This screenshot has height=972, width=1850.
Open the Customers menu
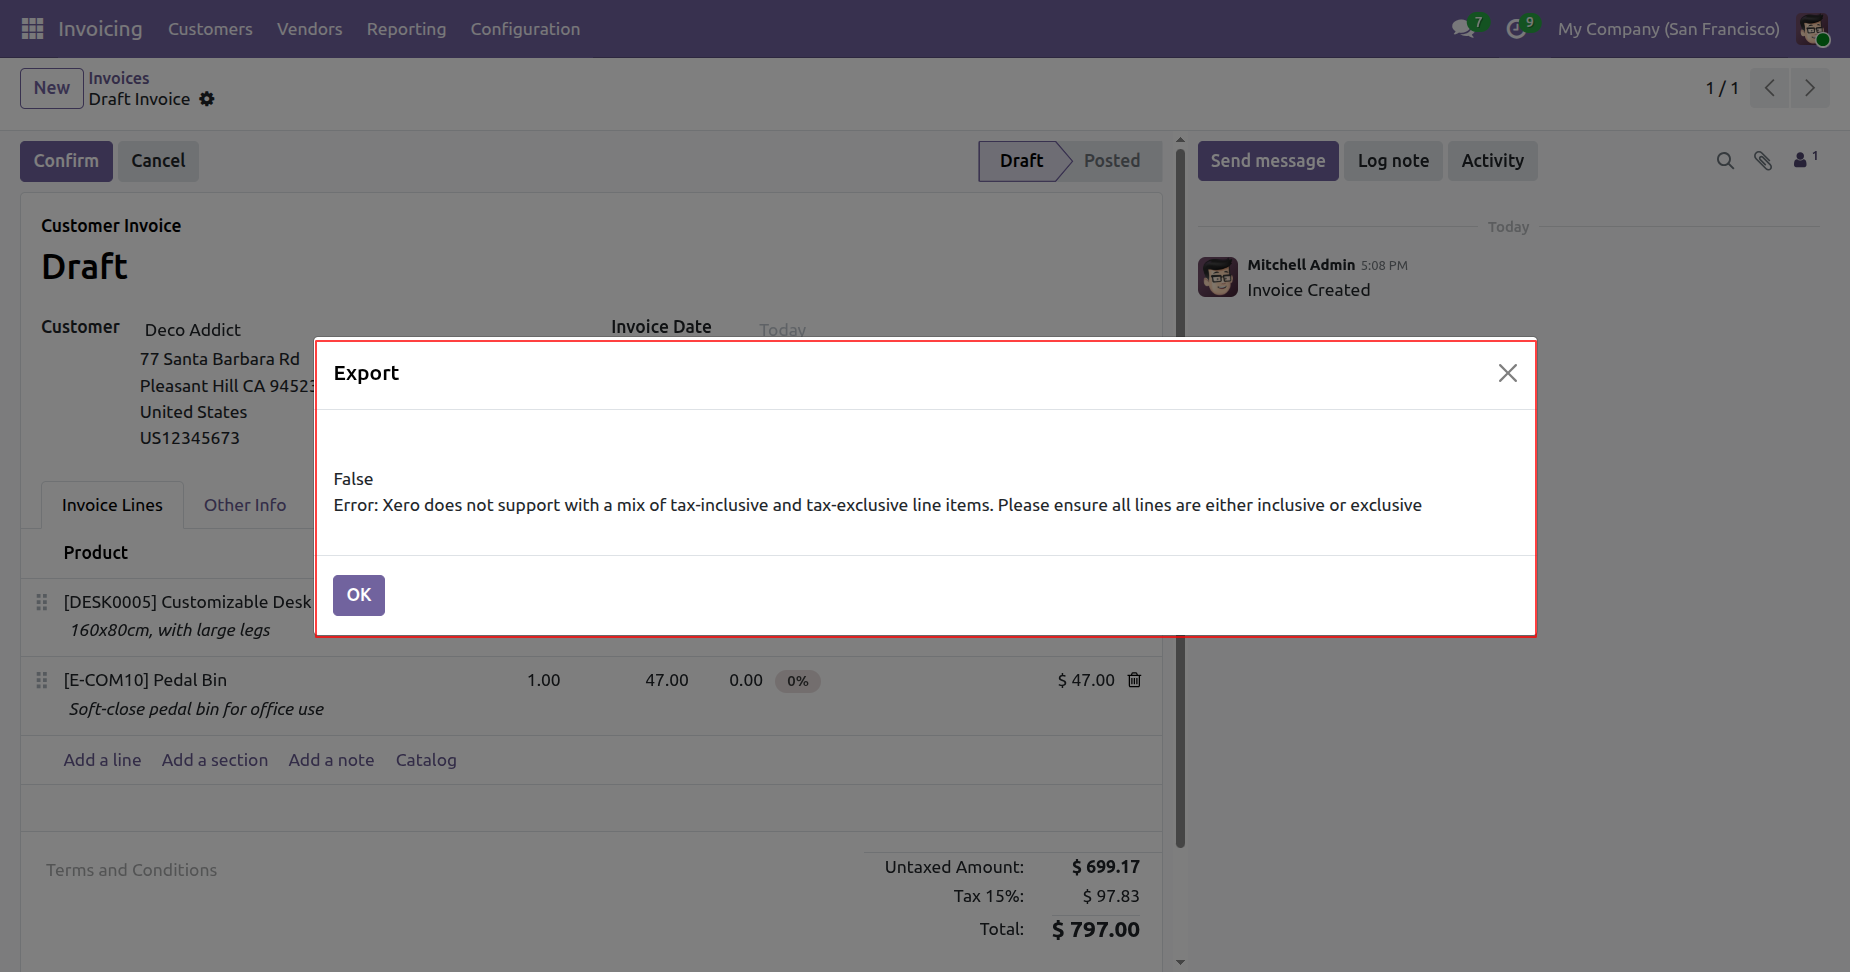pyautogui.click(x=210, y=29)
